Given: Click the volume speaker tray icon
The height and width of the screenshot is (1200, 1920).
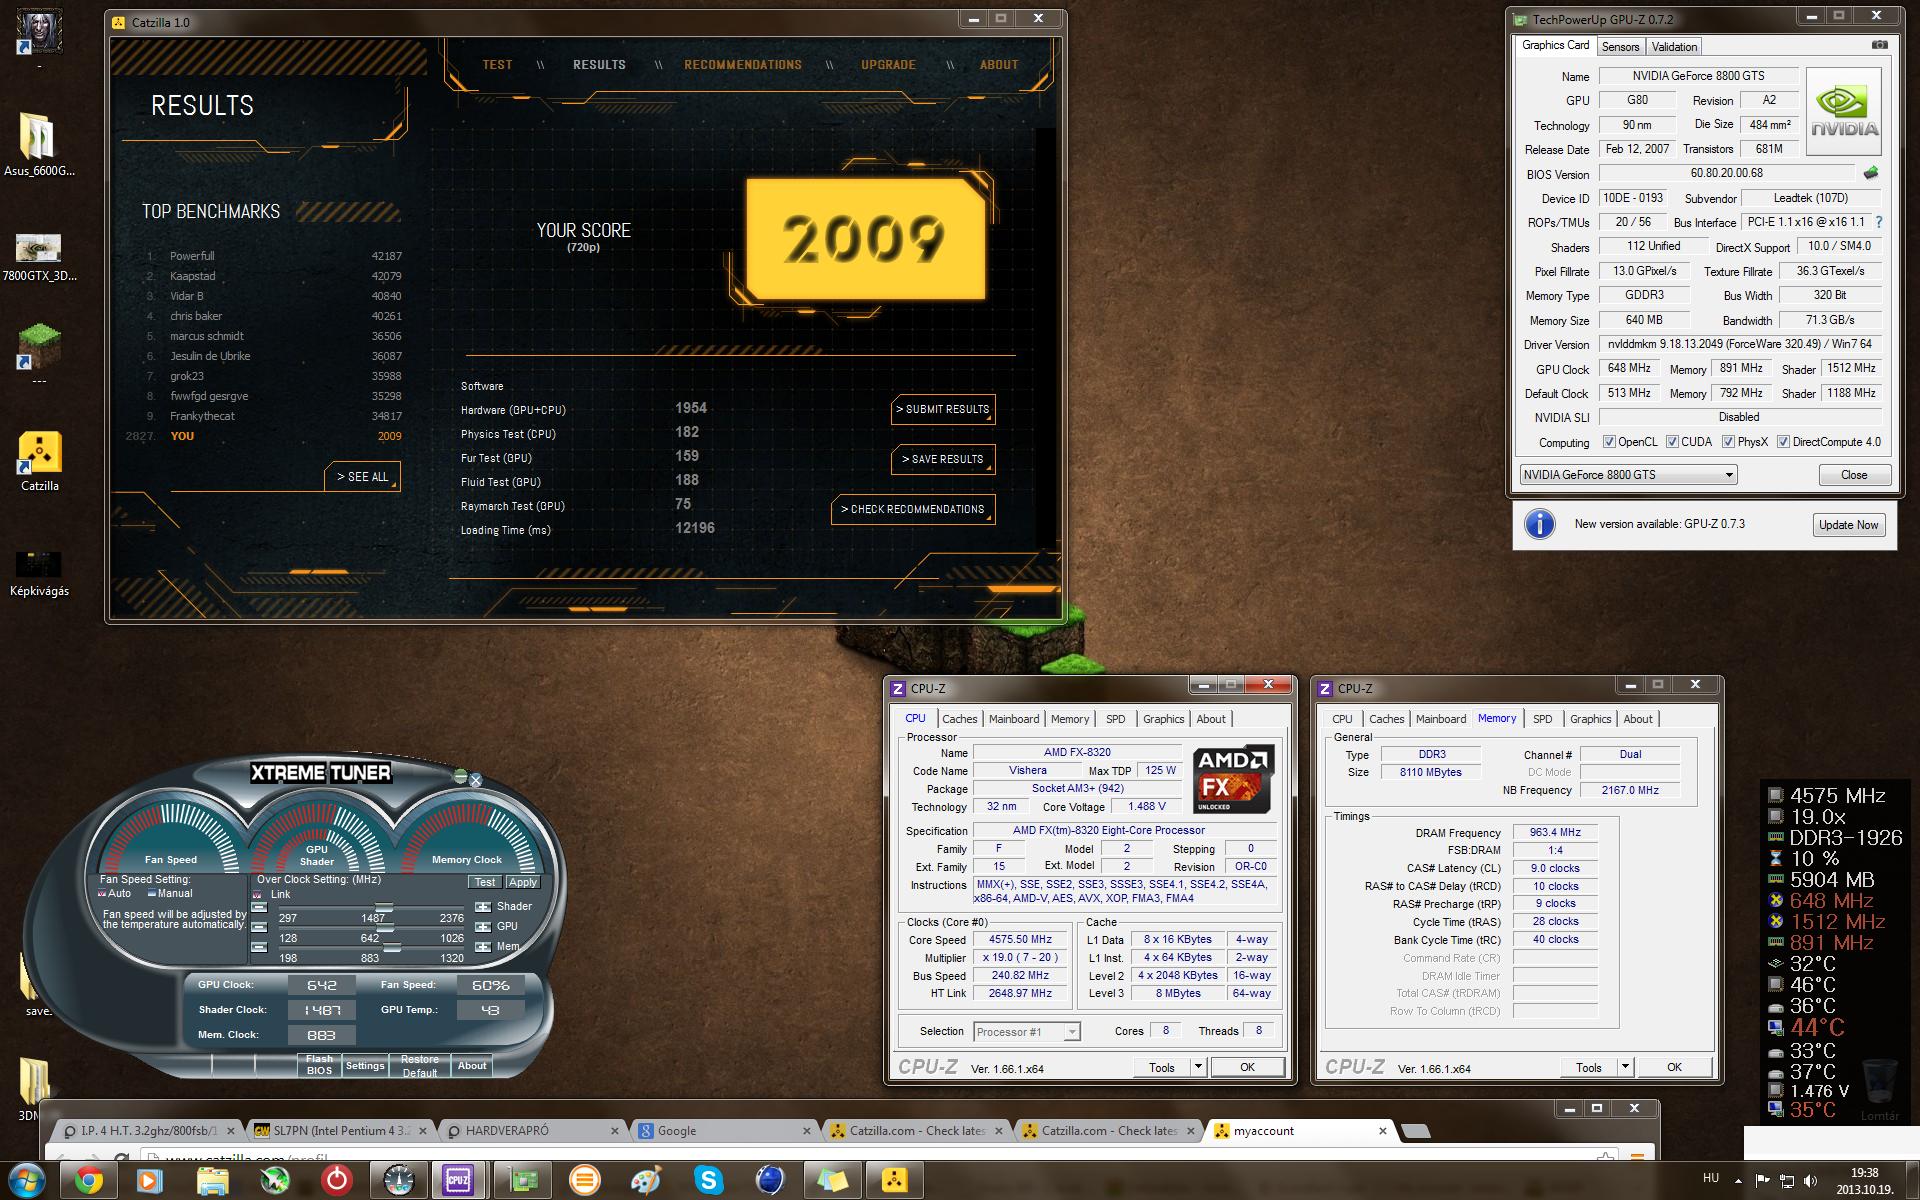Looking at the screenshot, I should [1810, 1181].
